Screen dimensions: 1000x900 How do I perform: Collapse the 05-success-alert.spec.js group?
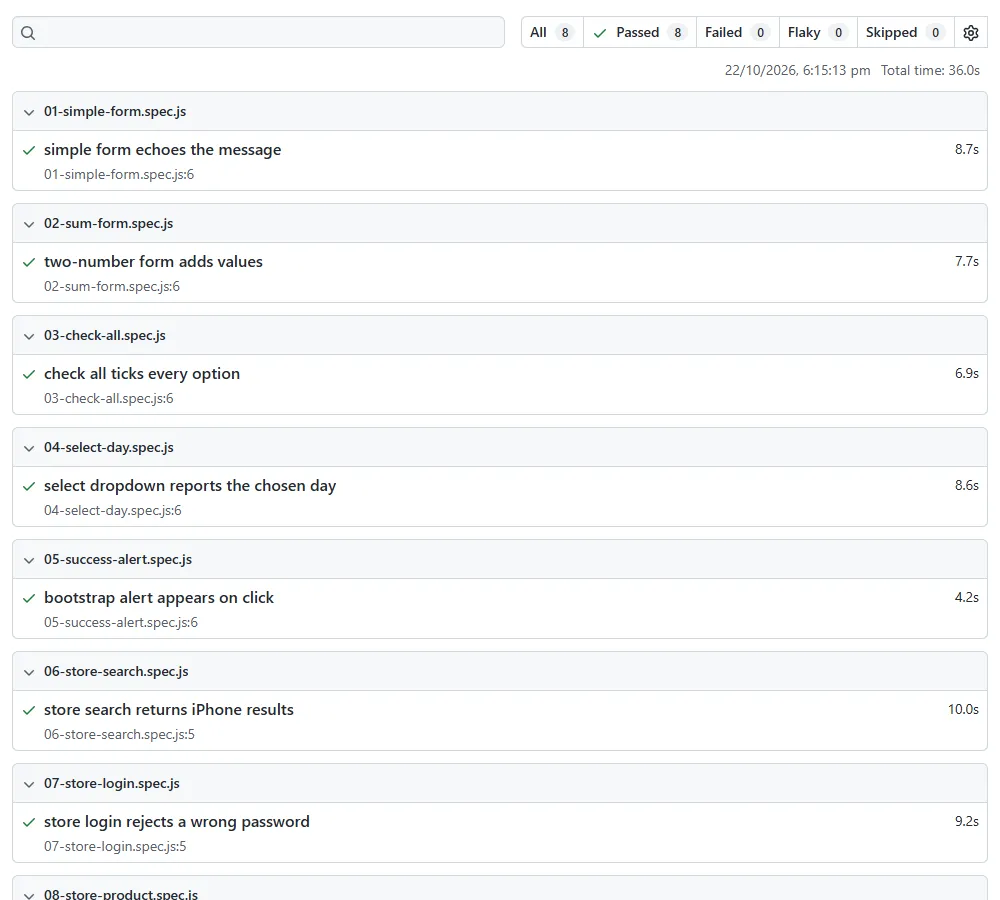tap(29, 560)
